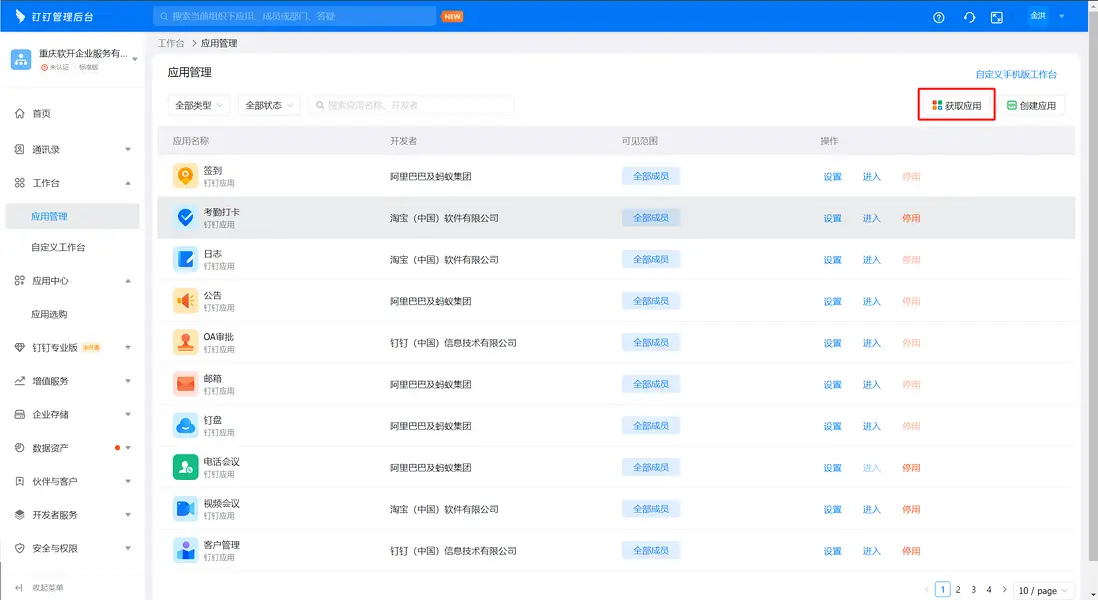This screenshot has height=600, width=1098.
Task: Click 停用 for the 视频会议 app
Action: [x=911, y=509]
